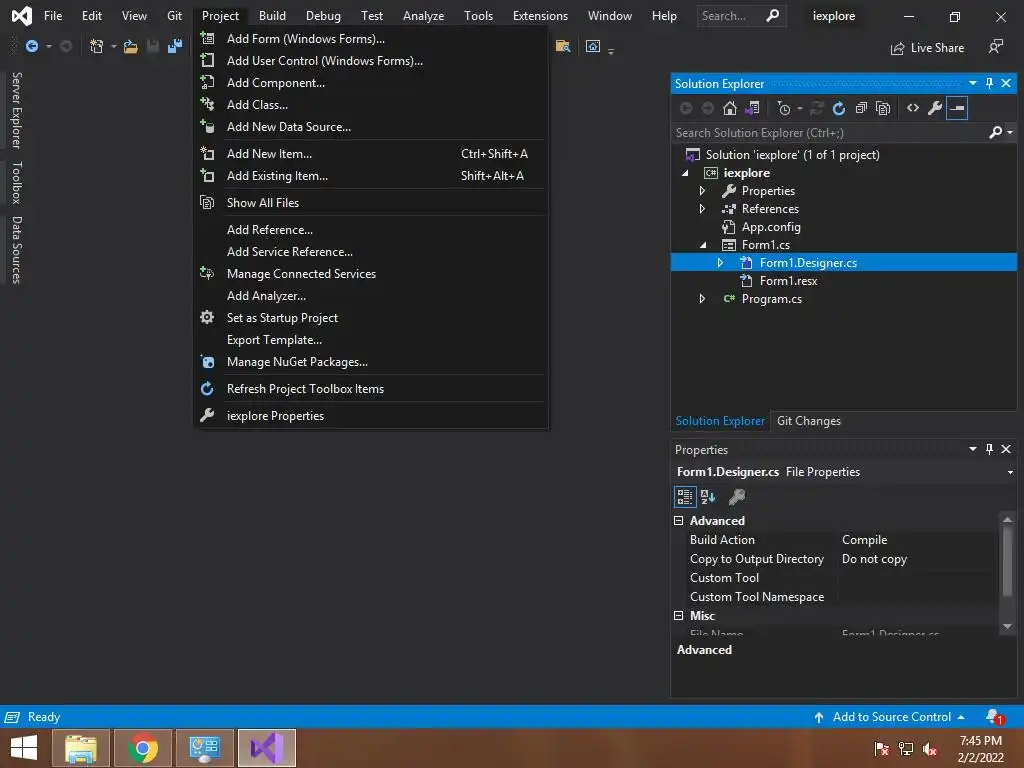Click Show All Files menu entry
Screen dimensions: 1024x768
coord(371,202)
